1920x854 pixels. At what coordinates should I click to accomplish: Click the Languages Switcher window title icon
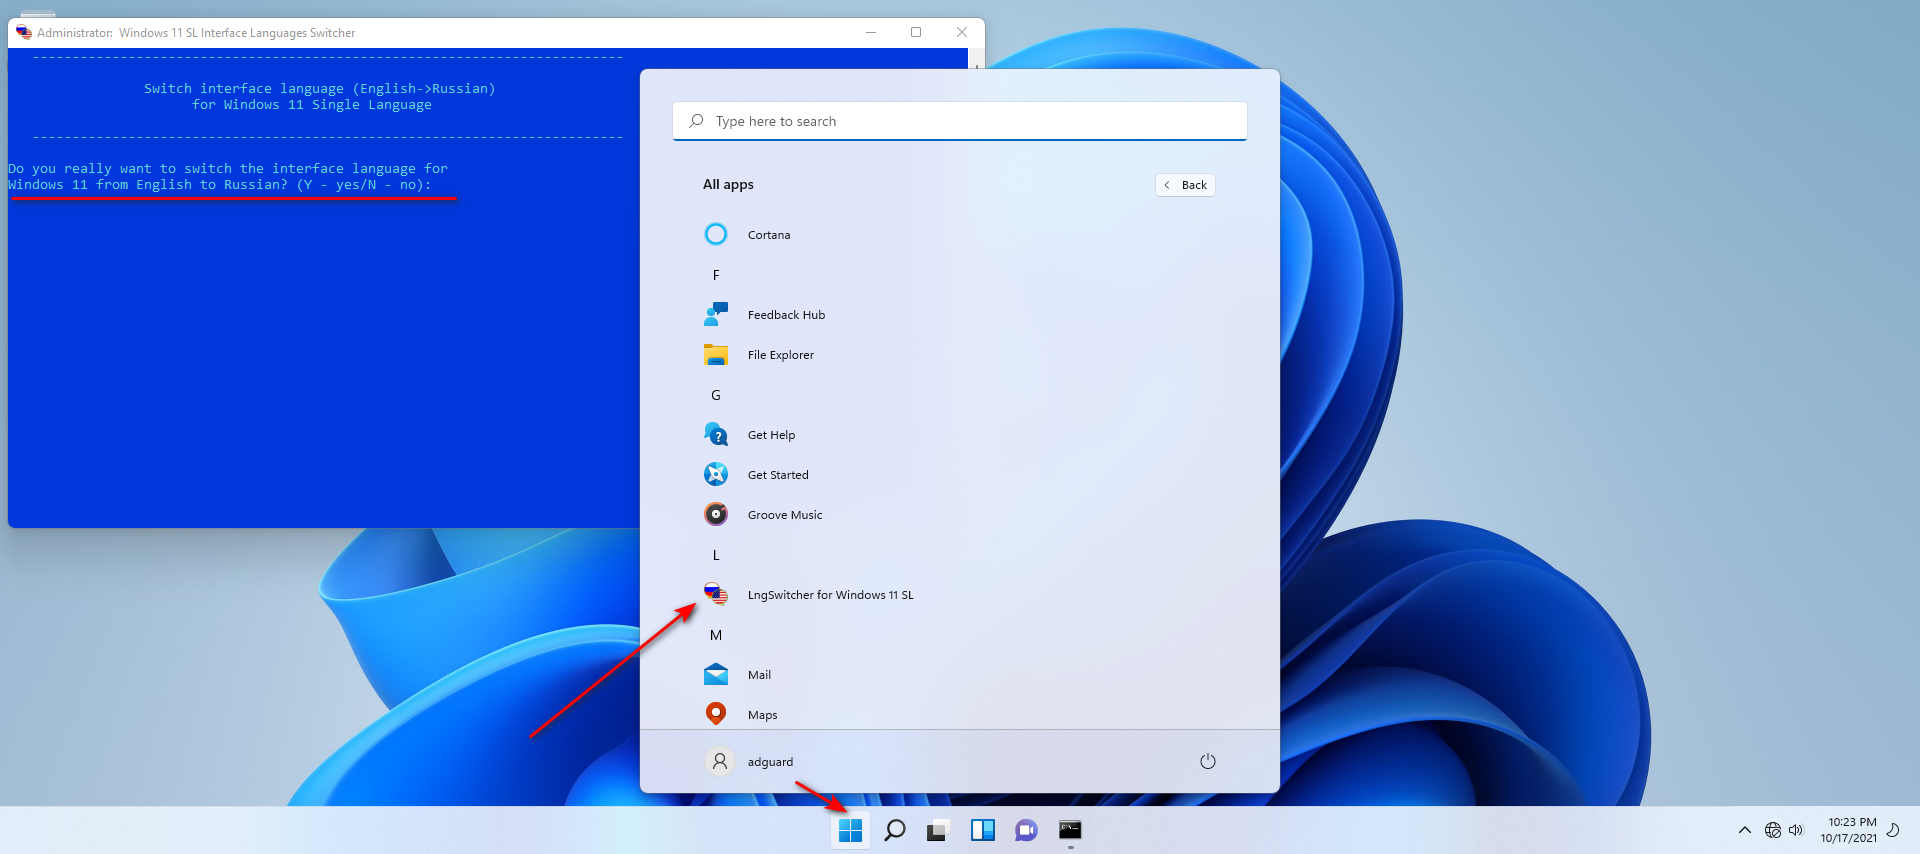[x=24, y=32]
